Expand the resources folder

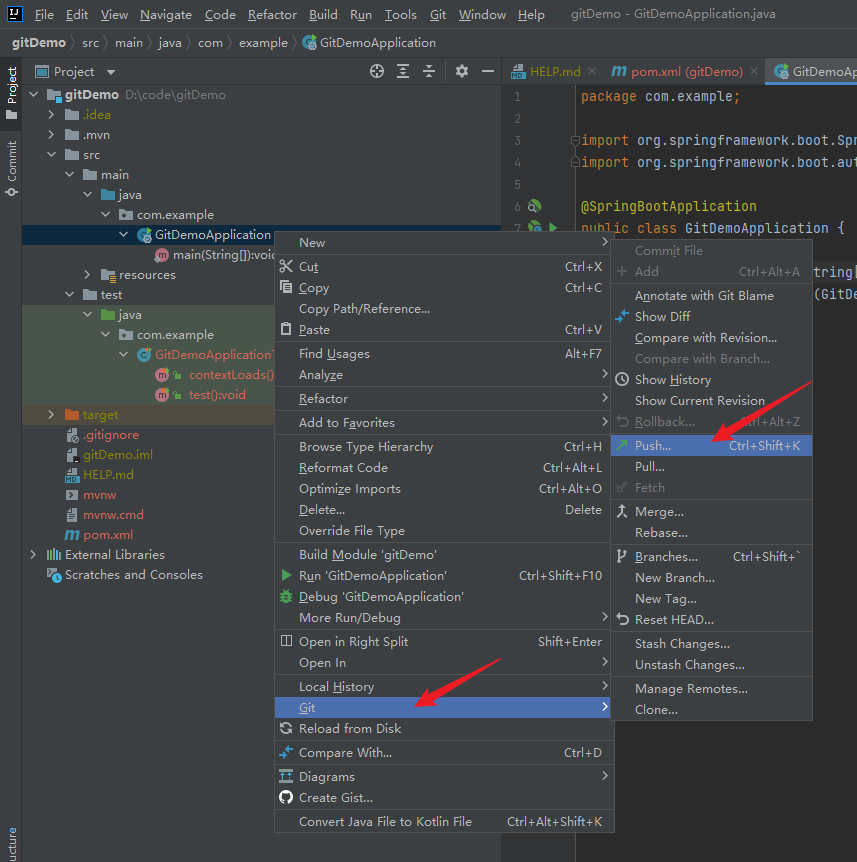tap(87, 274)
